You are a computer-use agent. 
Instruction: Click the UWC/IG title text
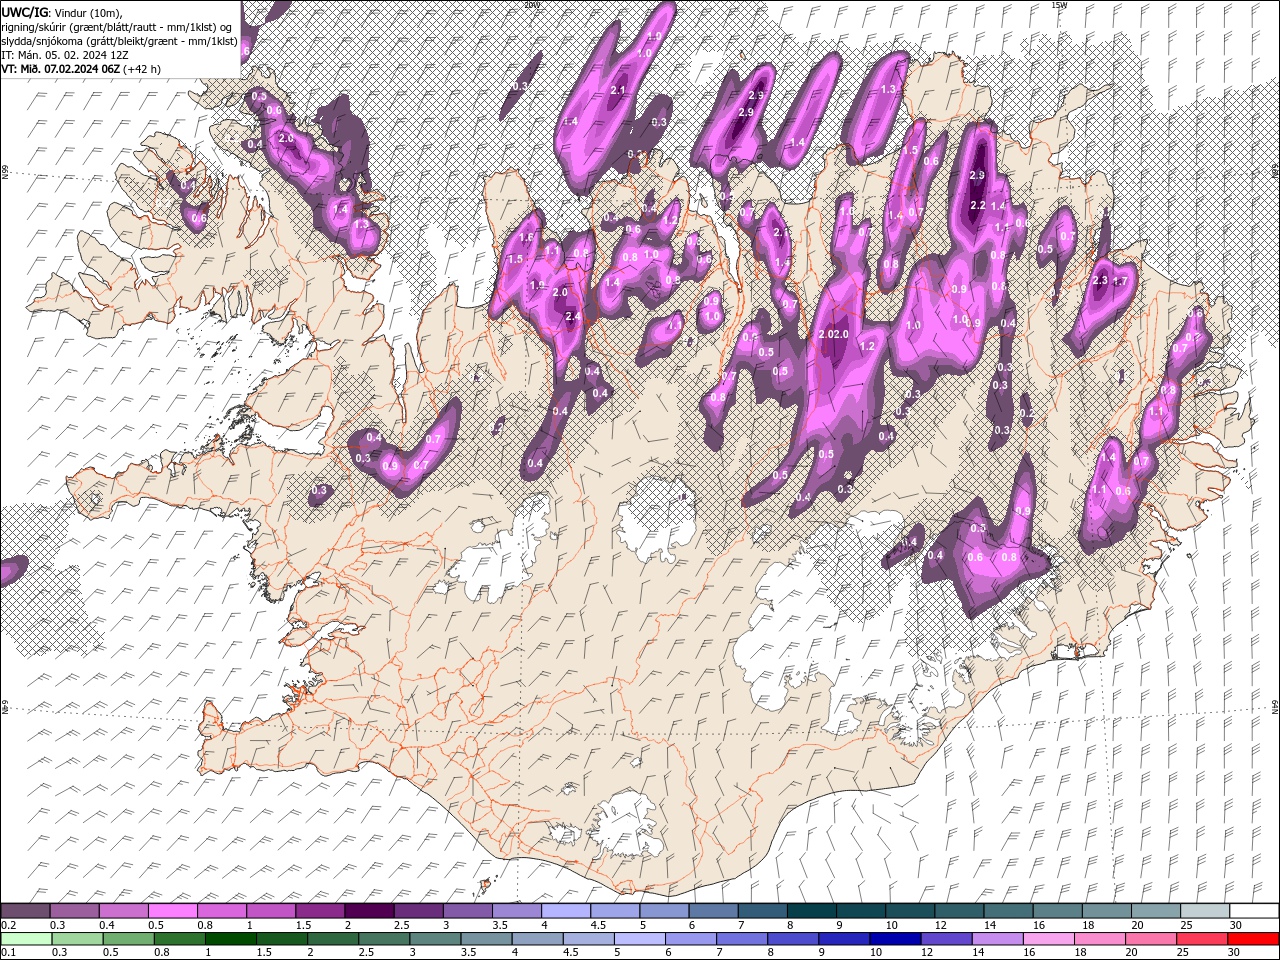coord(25,11)
